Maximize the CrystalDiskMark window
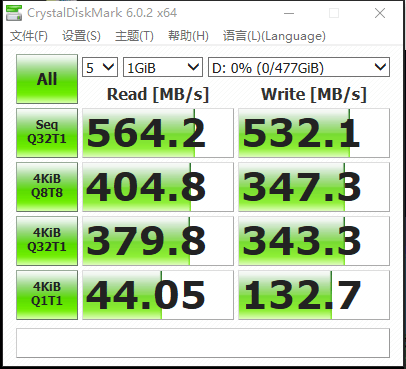 click(334, 13)
